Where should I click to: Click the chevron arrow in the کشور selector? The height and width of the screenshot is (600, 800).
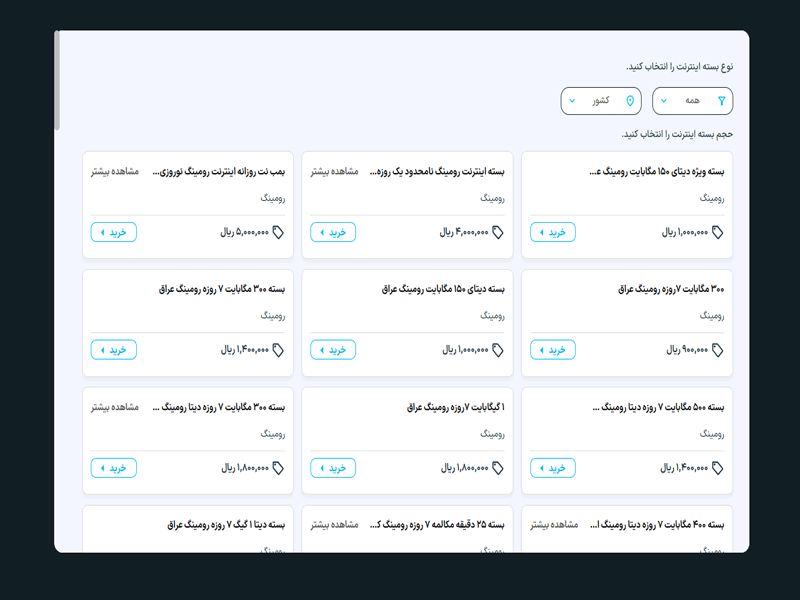(x=572, y=101)
